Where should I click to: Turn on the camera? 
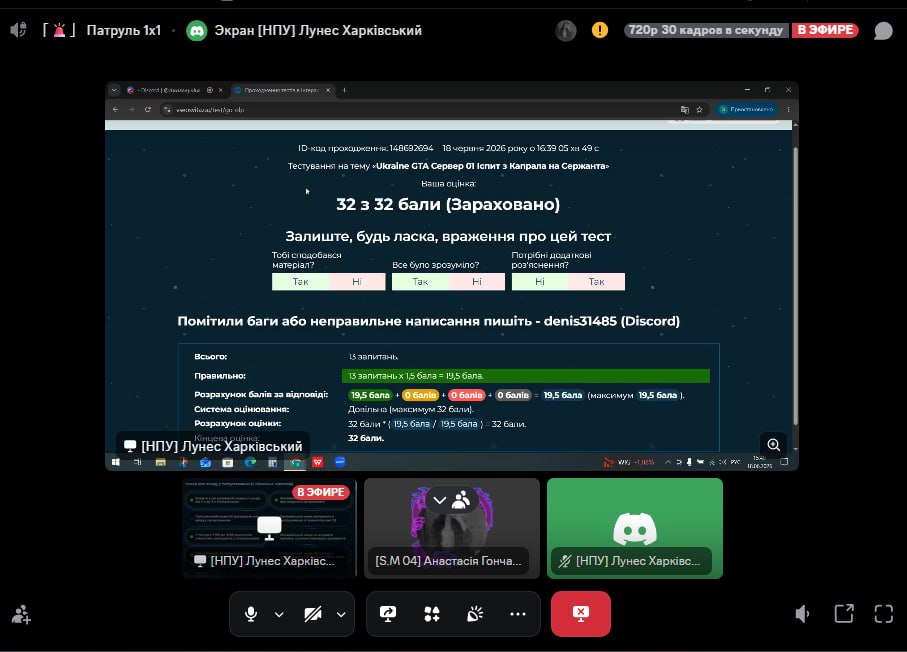click(313, 614)
